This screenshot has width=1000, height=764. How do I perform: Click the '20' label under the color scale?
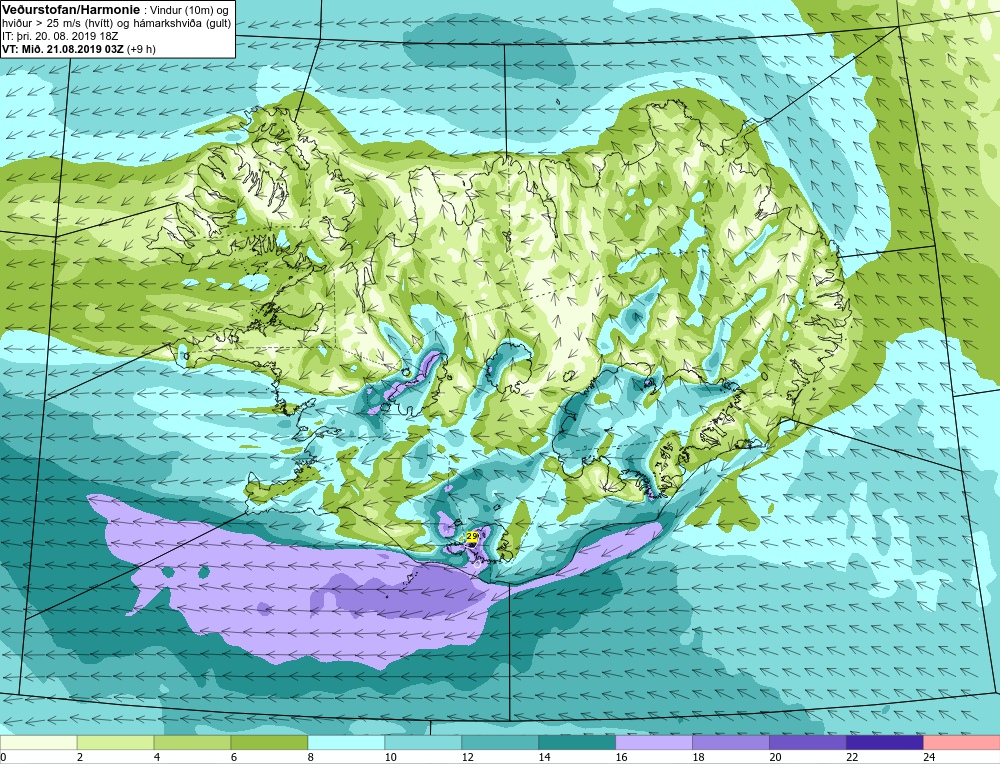[776, 757]
